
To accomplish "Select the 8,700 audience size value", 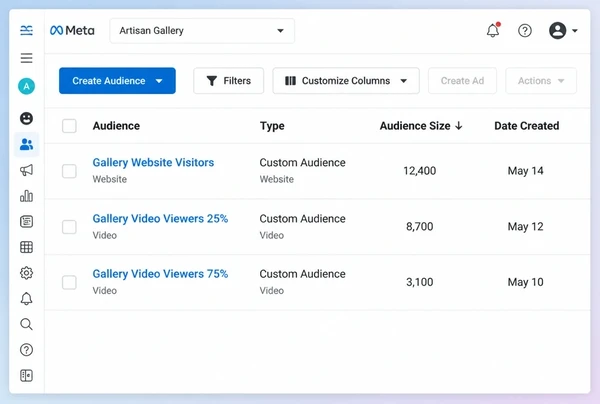I will [x=419, y=226].
